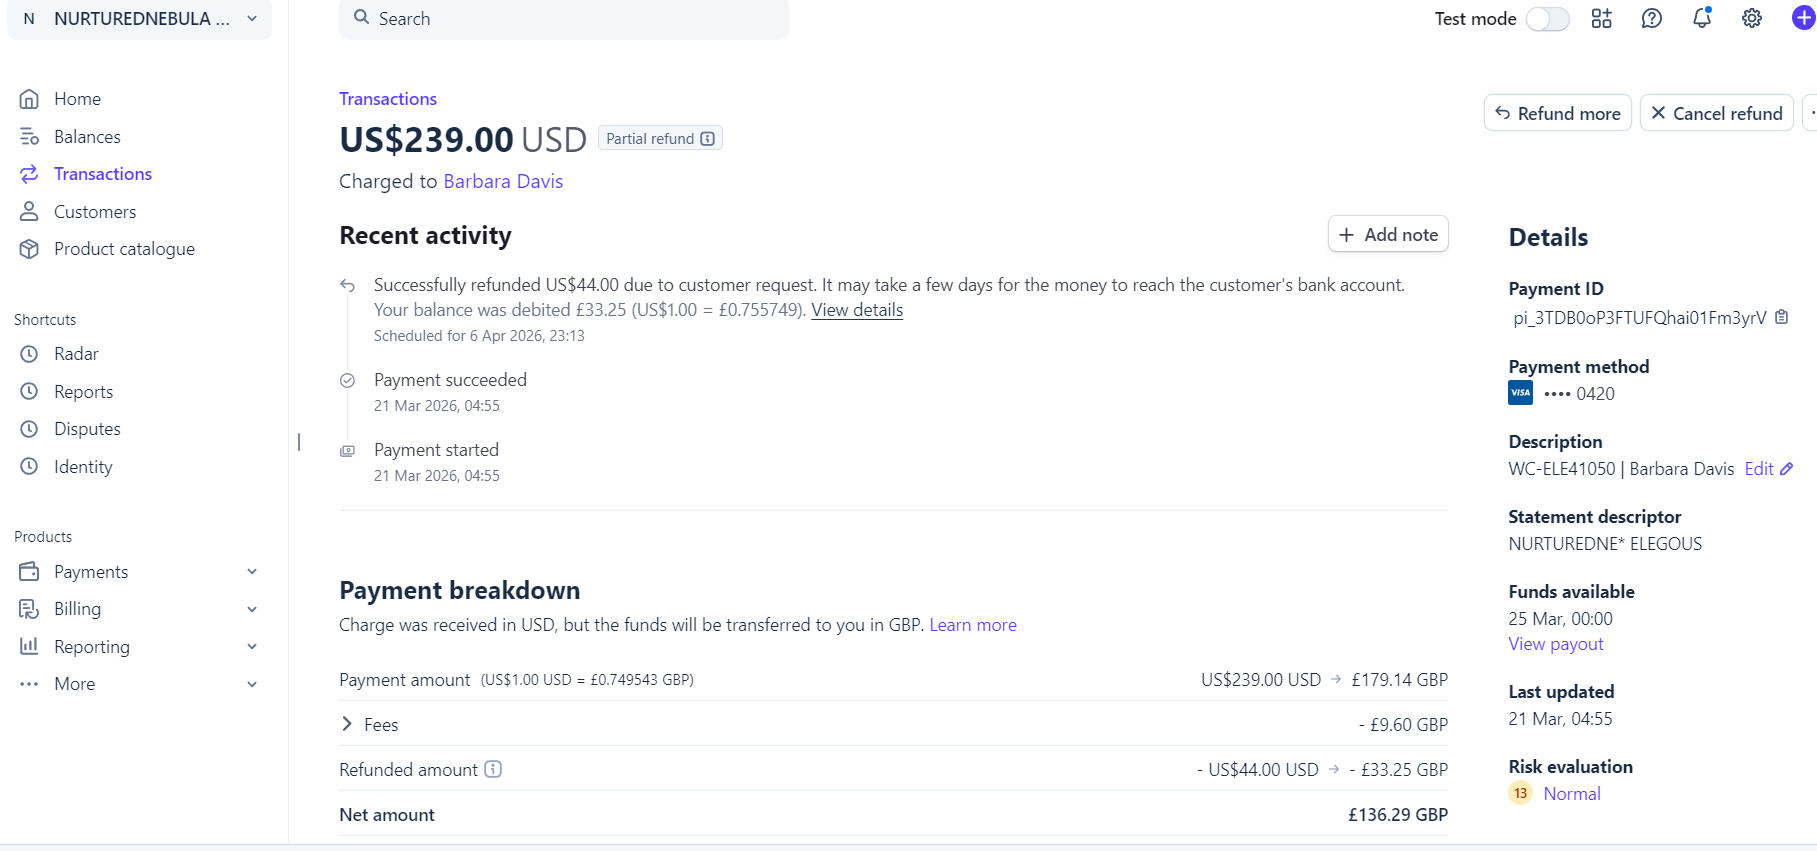Open the help question mark icon
This screenshot has width=1817, height=851.
click(1652, 18)
